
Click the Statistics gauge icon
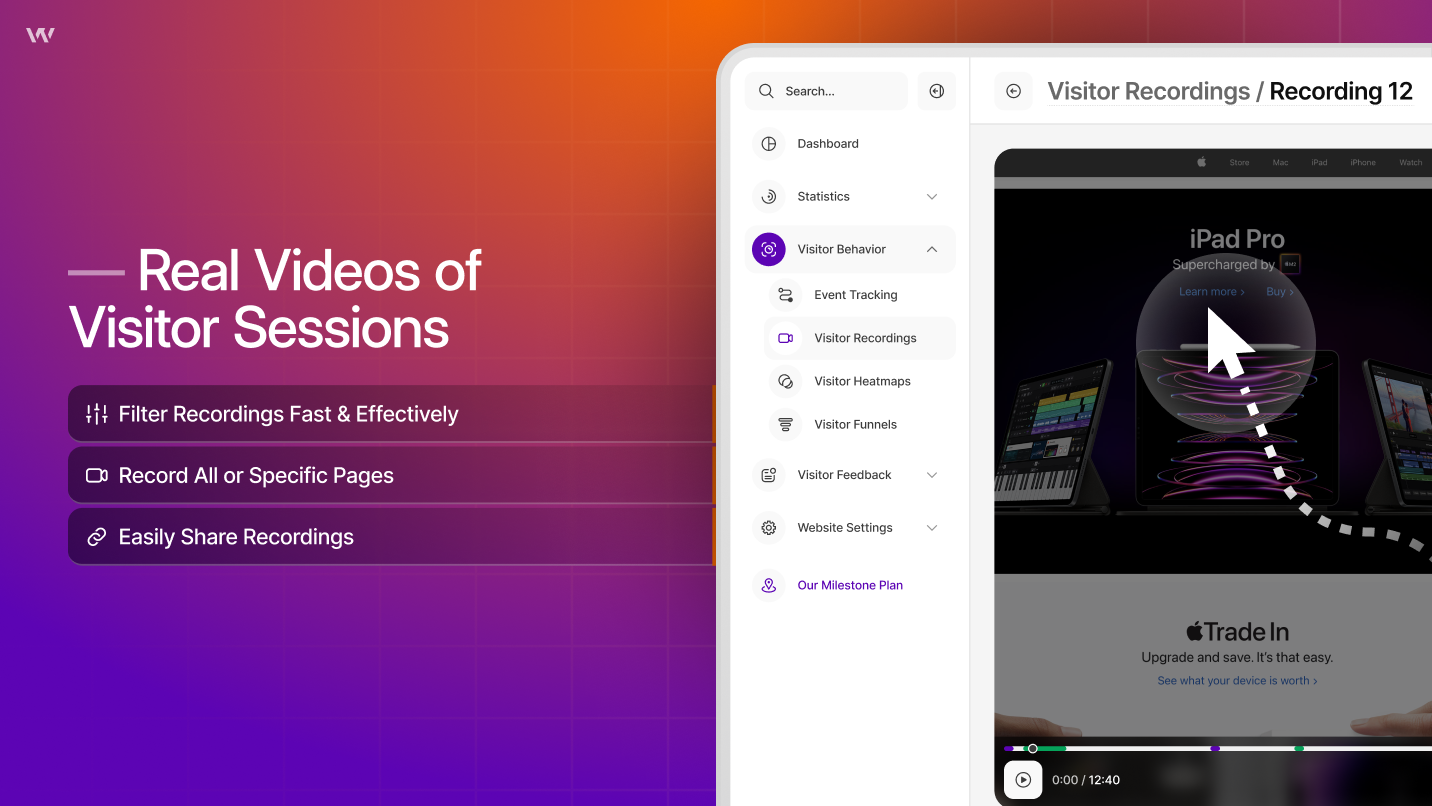[769, 197]
